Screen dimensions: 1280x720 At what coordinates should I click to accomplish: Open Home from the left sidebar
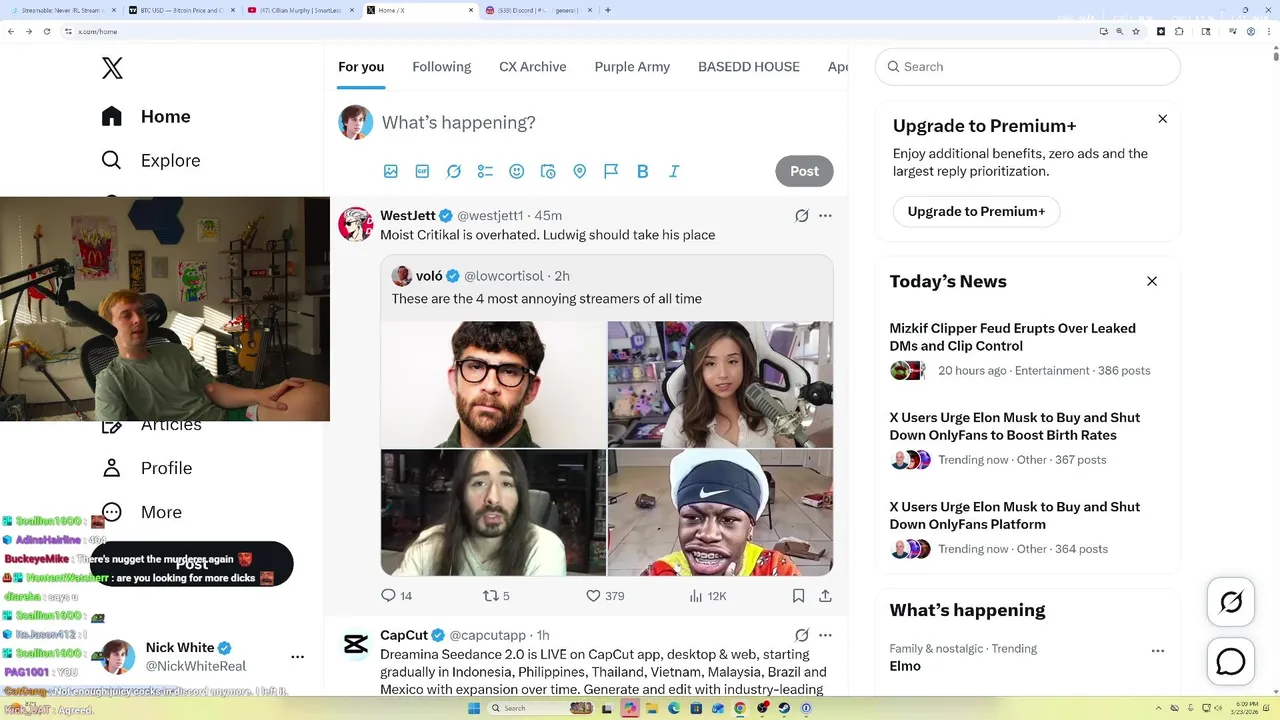(x=146, y=116)
